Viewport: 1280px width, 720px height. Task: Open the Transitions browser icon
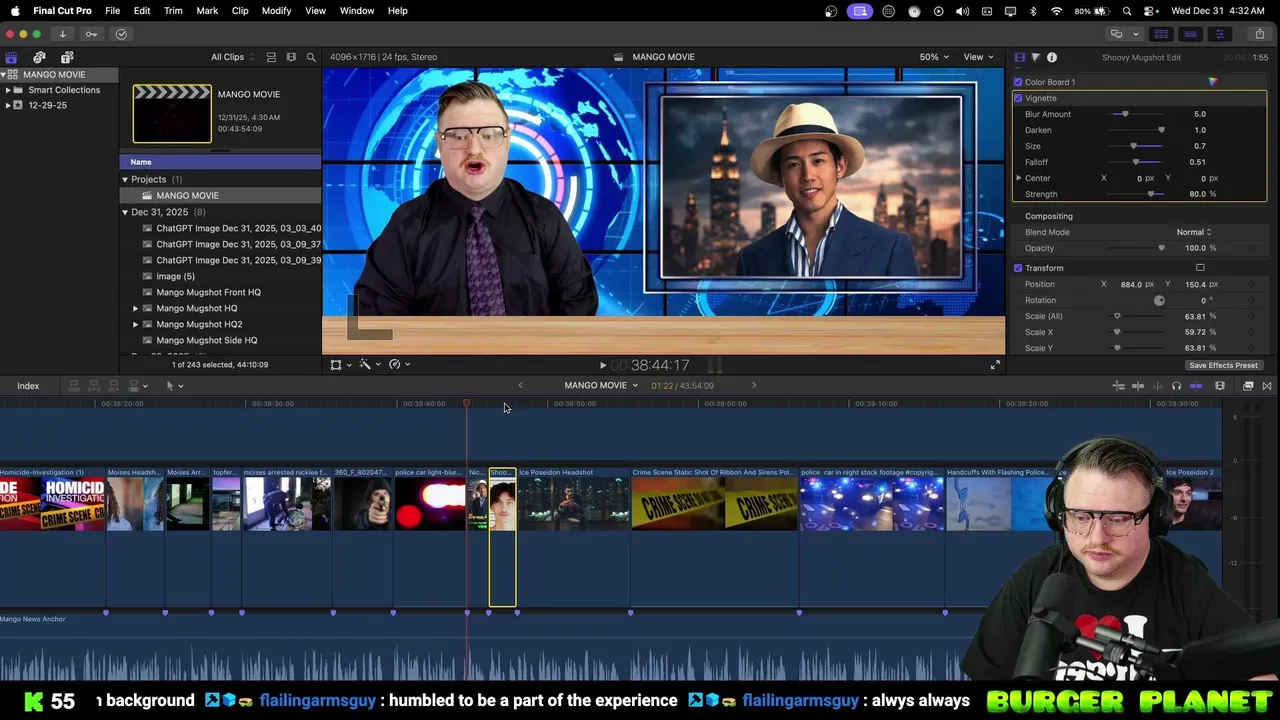click(1267, 386)
